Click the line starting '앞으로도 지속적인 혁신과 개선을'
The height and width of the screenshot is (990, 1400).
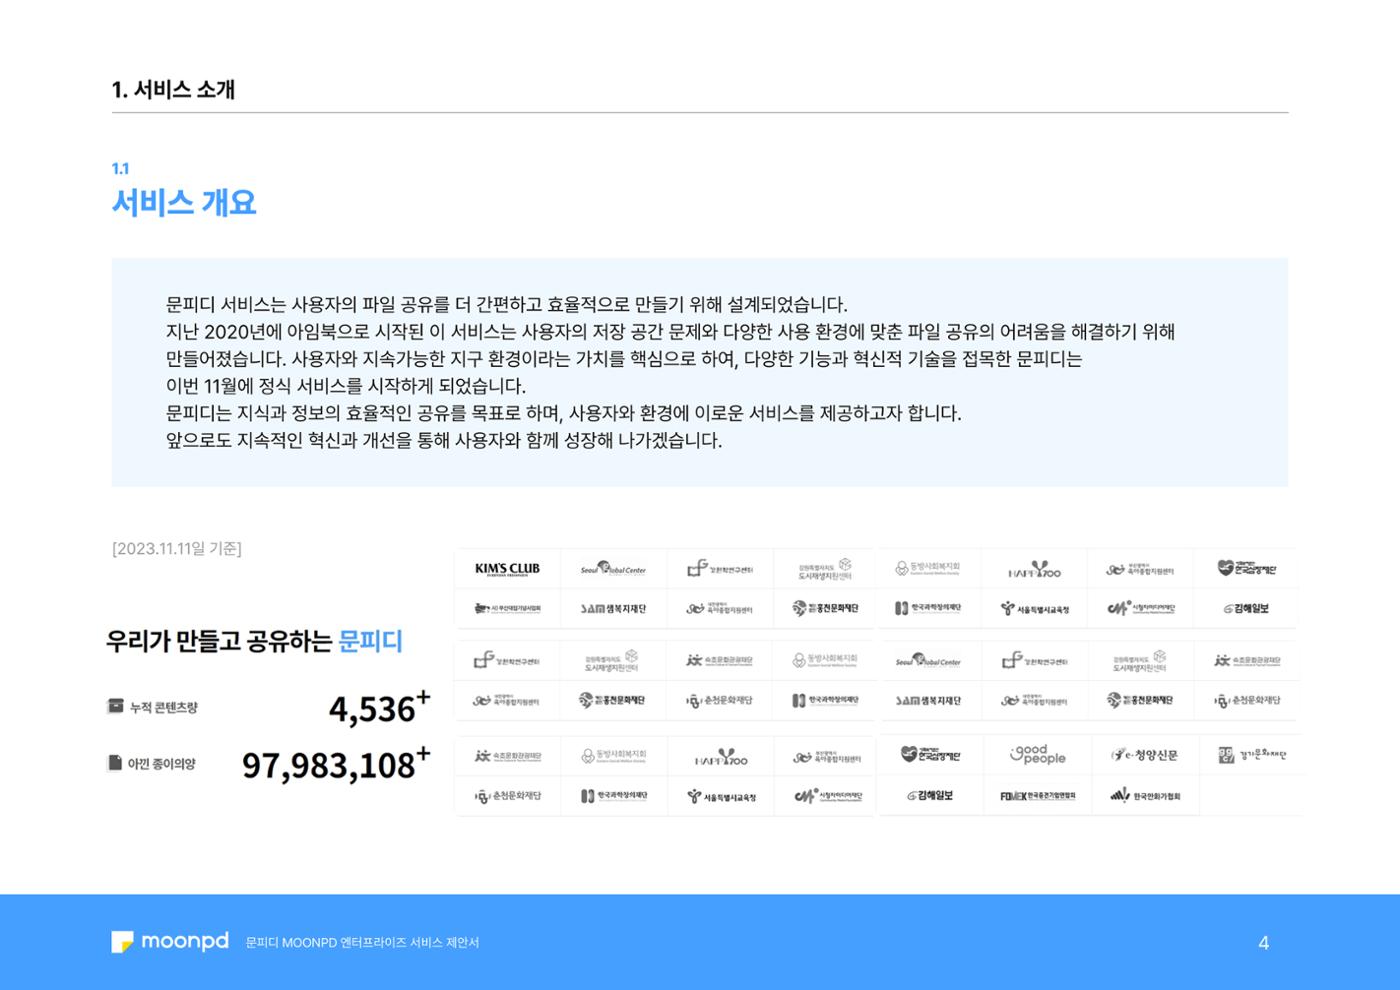[x=443, y=440]
